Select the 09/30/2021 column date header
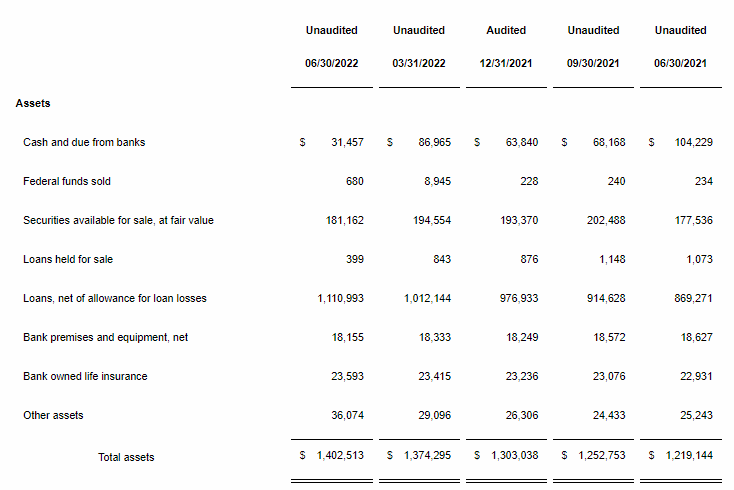Viewport: 734px width, 490px height. pyautogui.click(x=593, y=64)
